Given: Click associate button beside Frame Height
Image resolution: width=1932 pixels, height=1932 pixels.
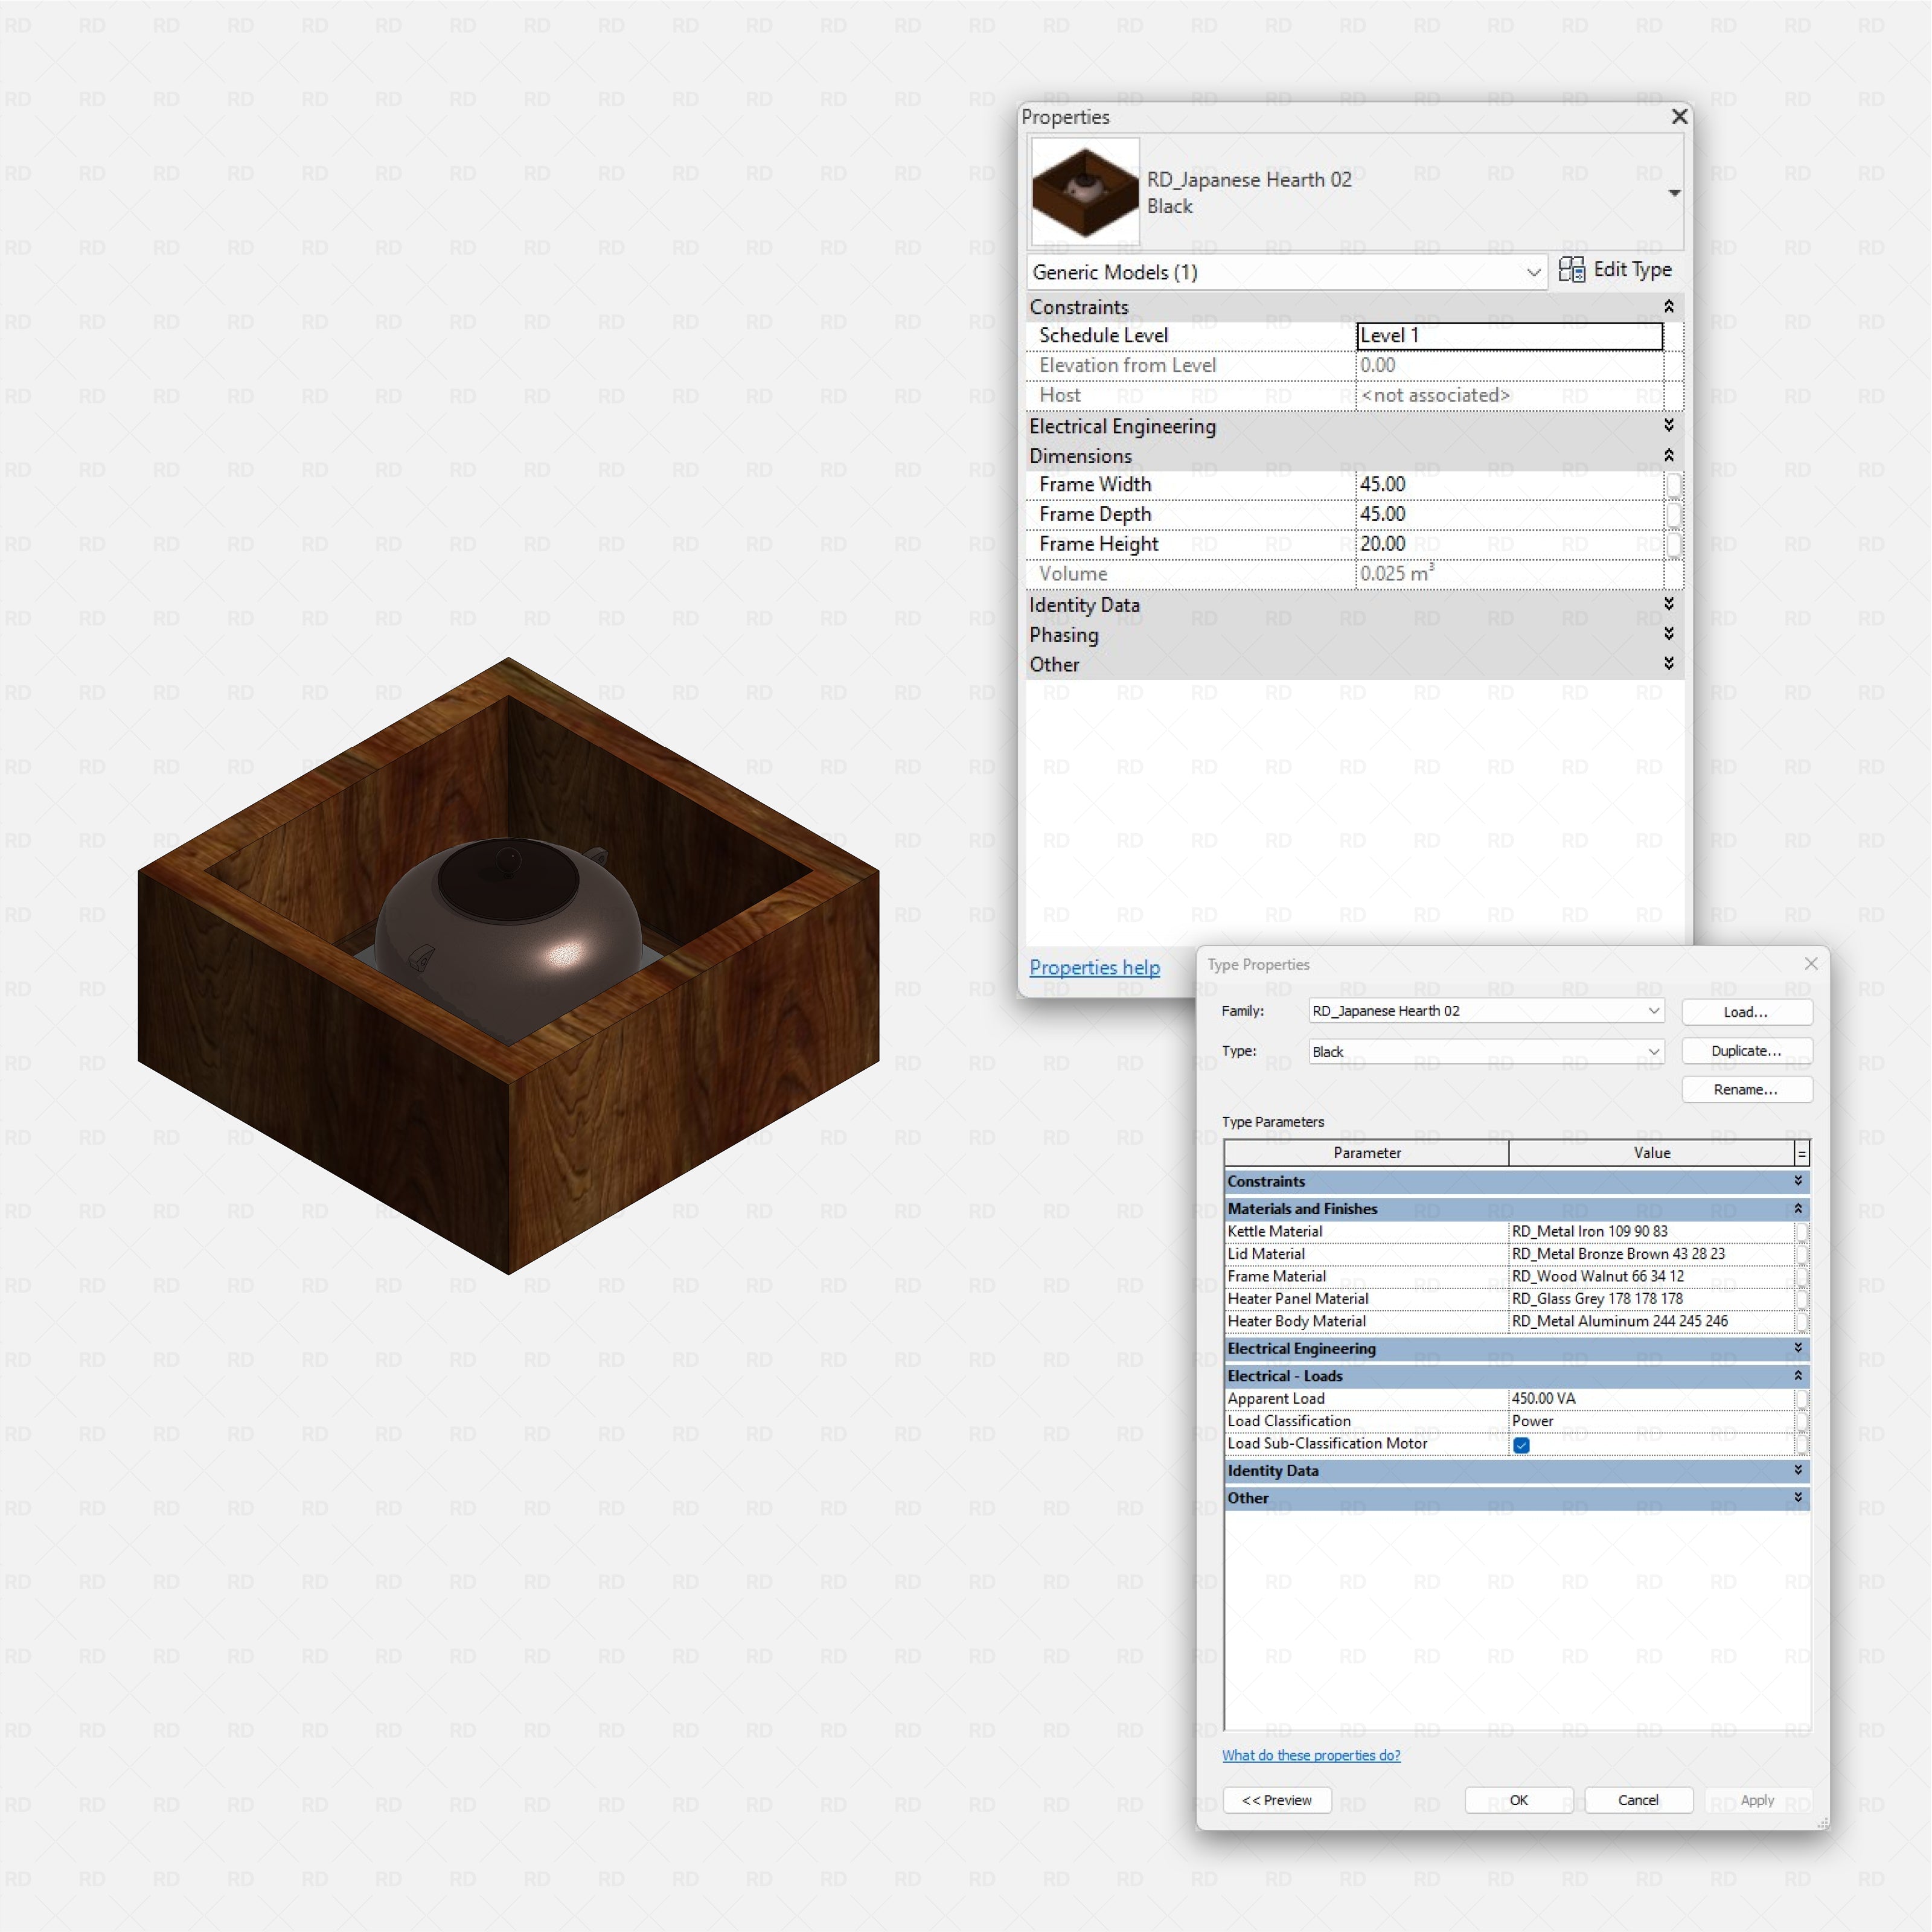Looking at the screenshot, I should pos(1673,545).
